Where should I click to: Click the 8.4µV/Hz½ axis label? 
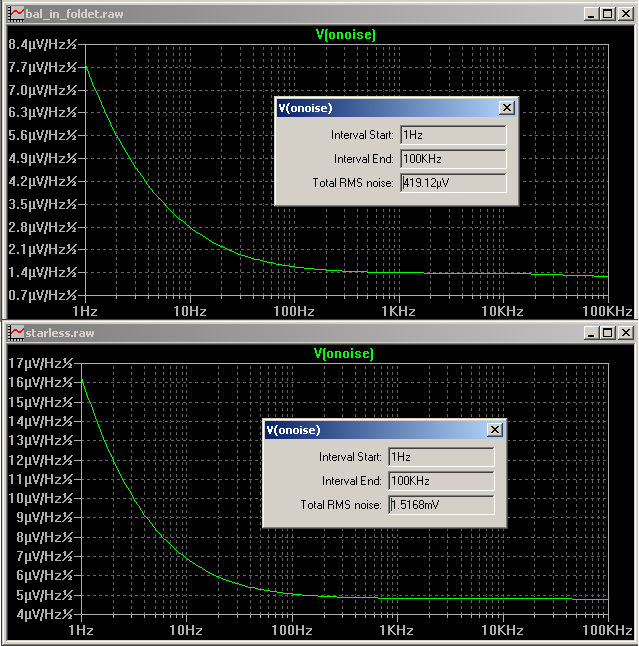pyautogui.click(x=42, y=44)
